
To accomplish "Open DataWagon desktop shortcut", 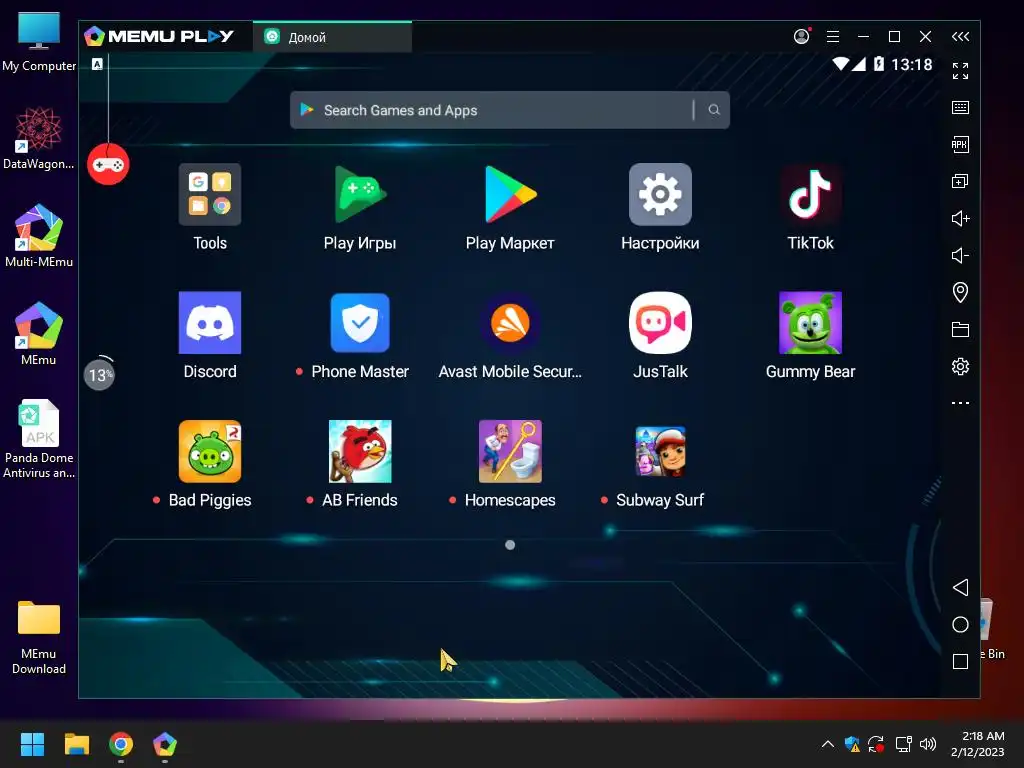I will [x=39, y=138].
